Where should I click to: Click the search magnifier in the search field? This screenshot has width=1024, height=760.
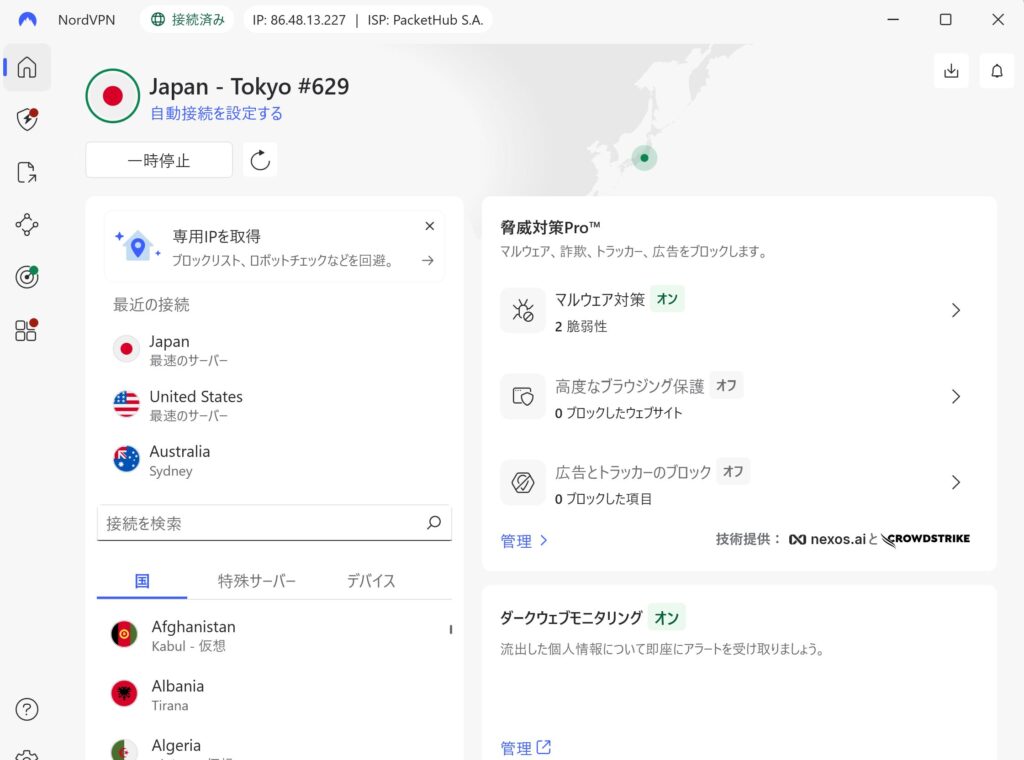pos(434,523)
